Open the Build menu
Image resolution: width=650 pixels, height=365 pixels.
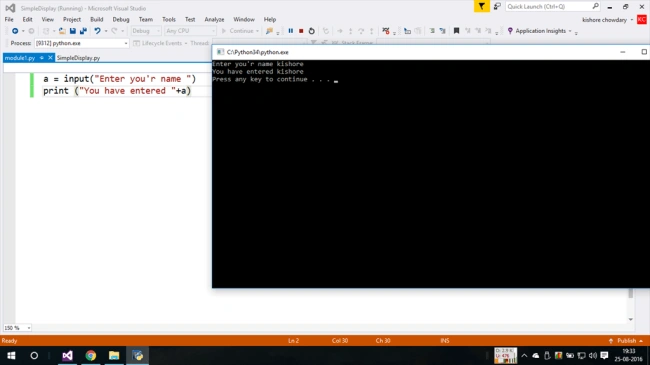[x=97, y=19]
